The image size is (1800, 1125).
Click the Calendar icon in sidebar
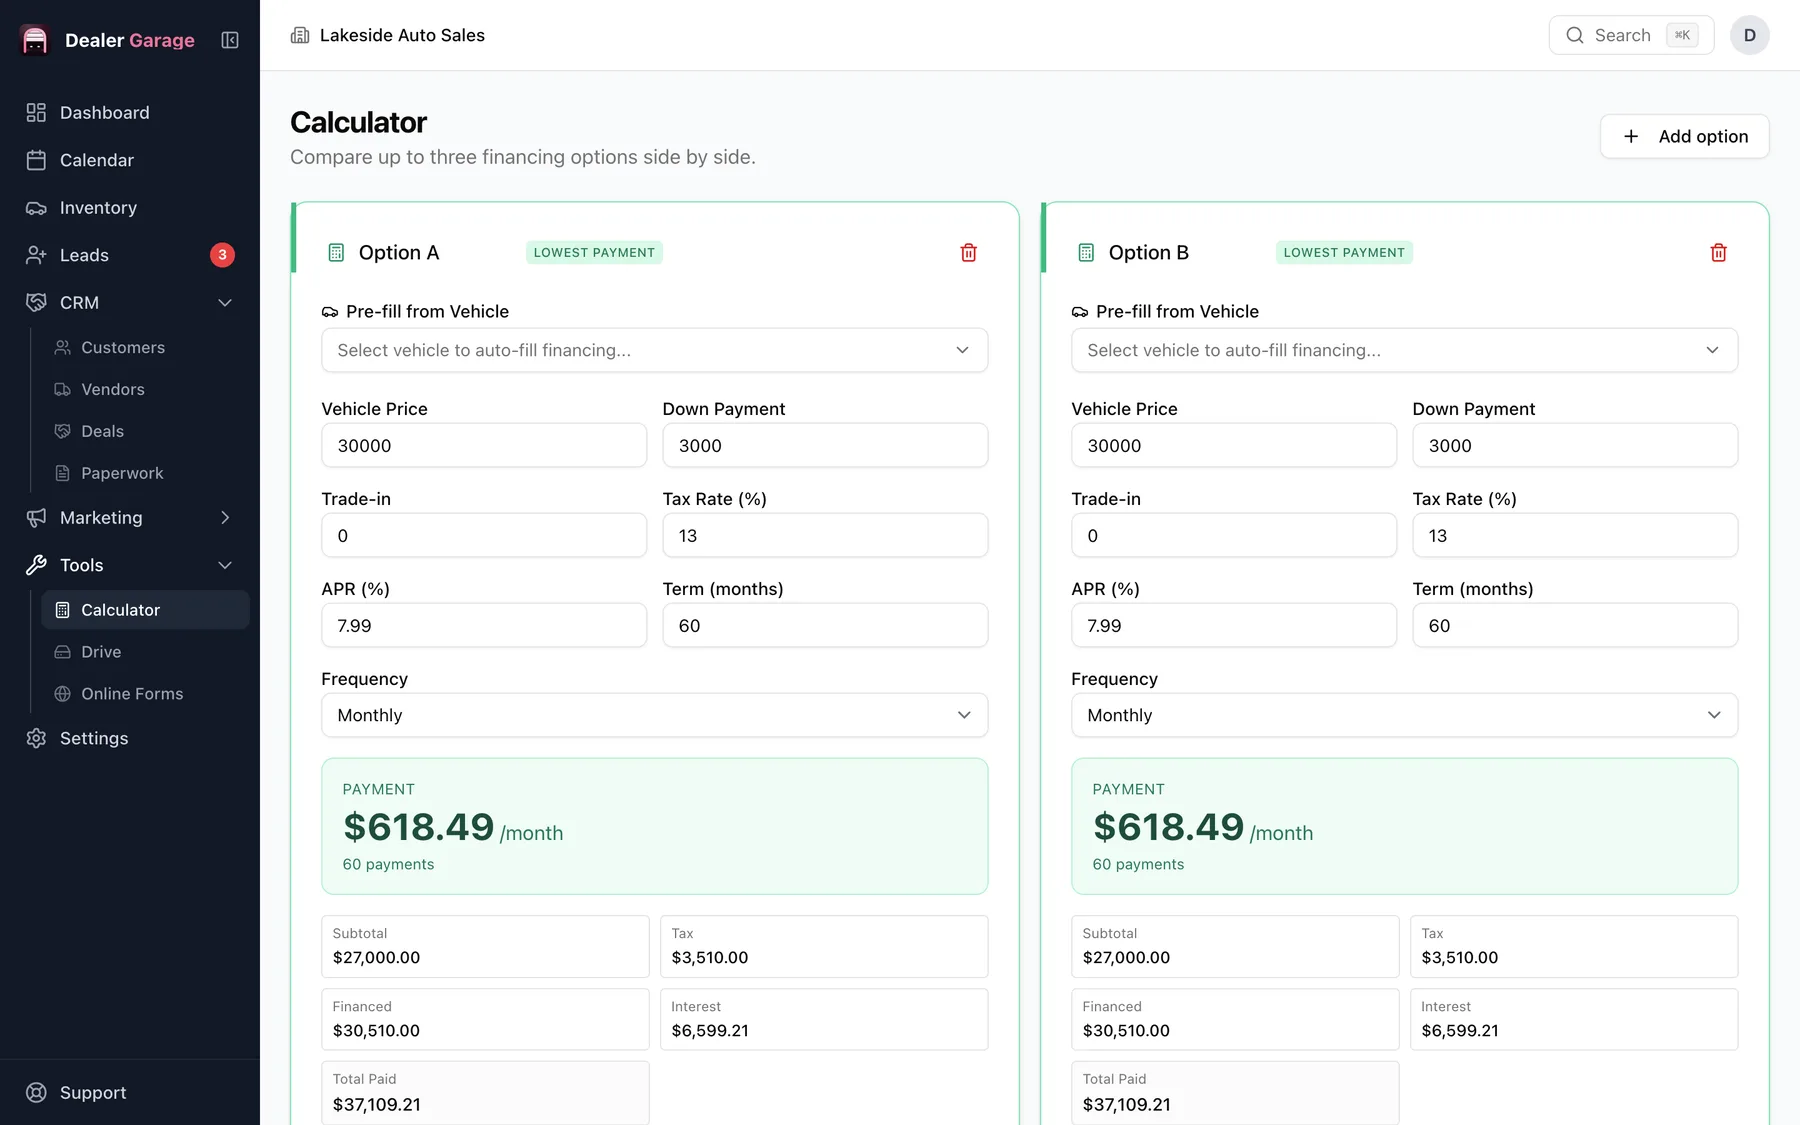(x=36, y=160)
